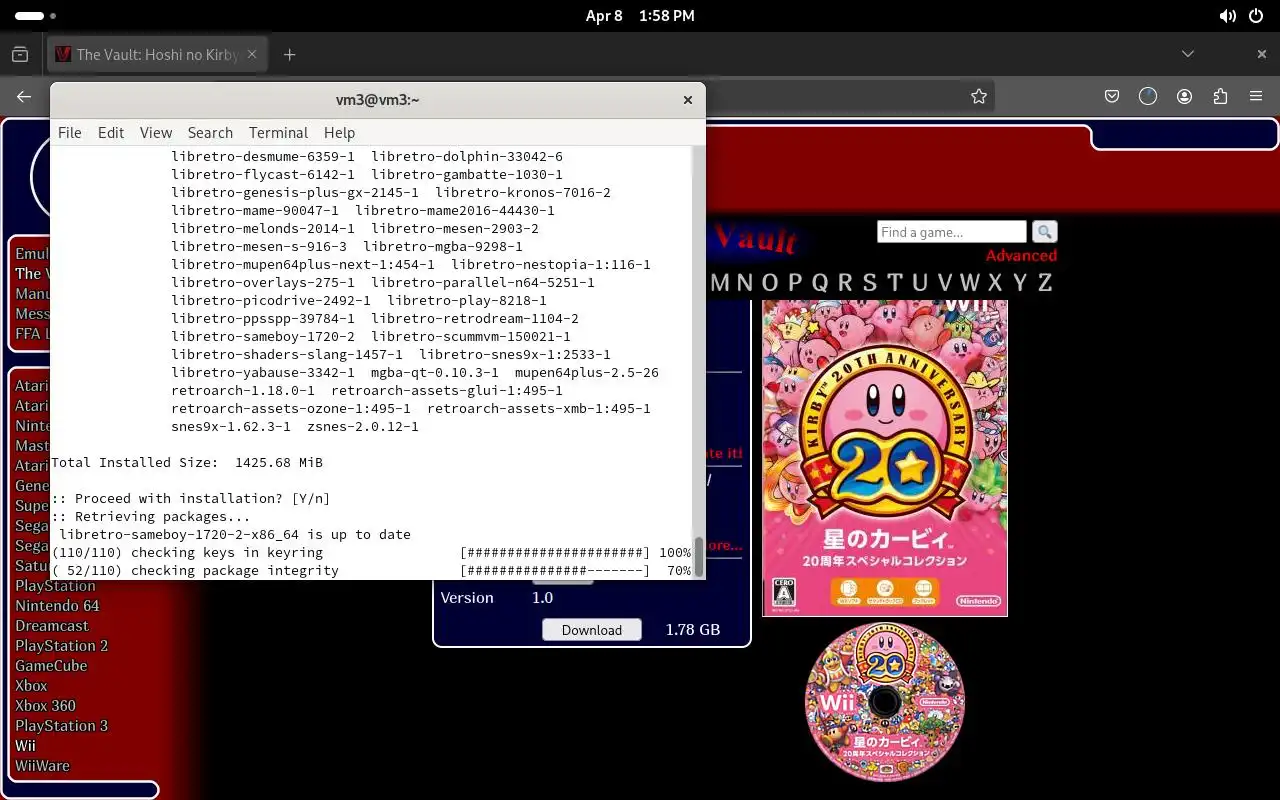Screen dimensions: 1280x800
Task: Click the magnifier search button beside Find a game
Action: (x=1044, y=232)
